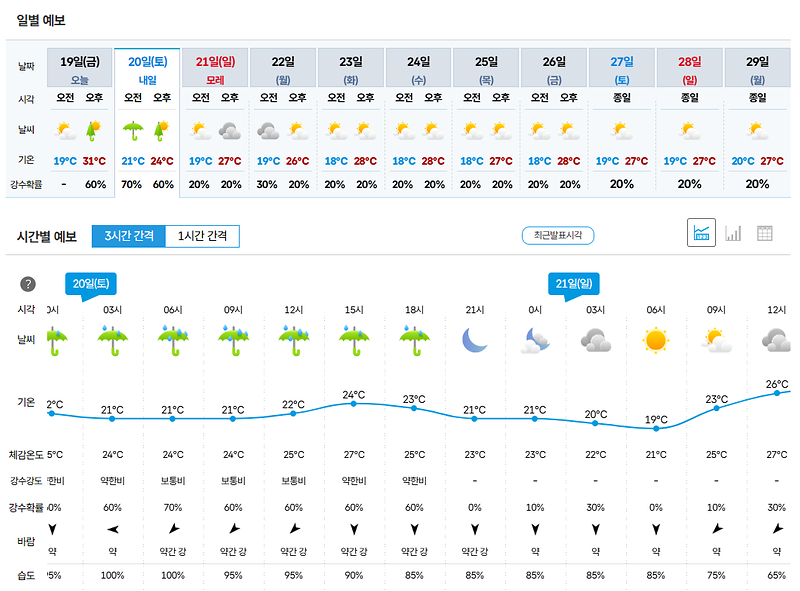This screenshot has height=591, width=800.
Task: Click the 27일 종일 partly sunny icon
Action: [x=621, y=131]
